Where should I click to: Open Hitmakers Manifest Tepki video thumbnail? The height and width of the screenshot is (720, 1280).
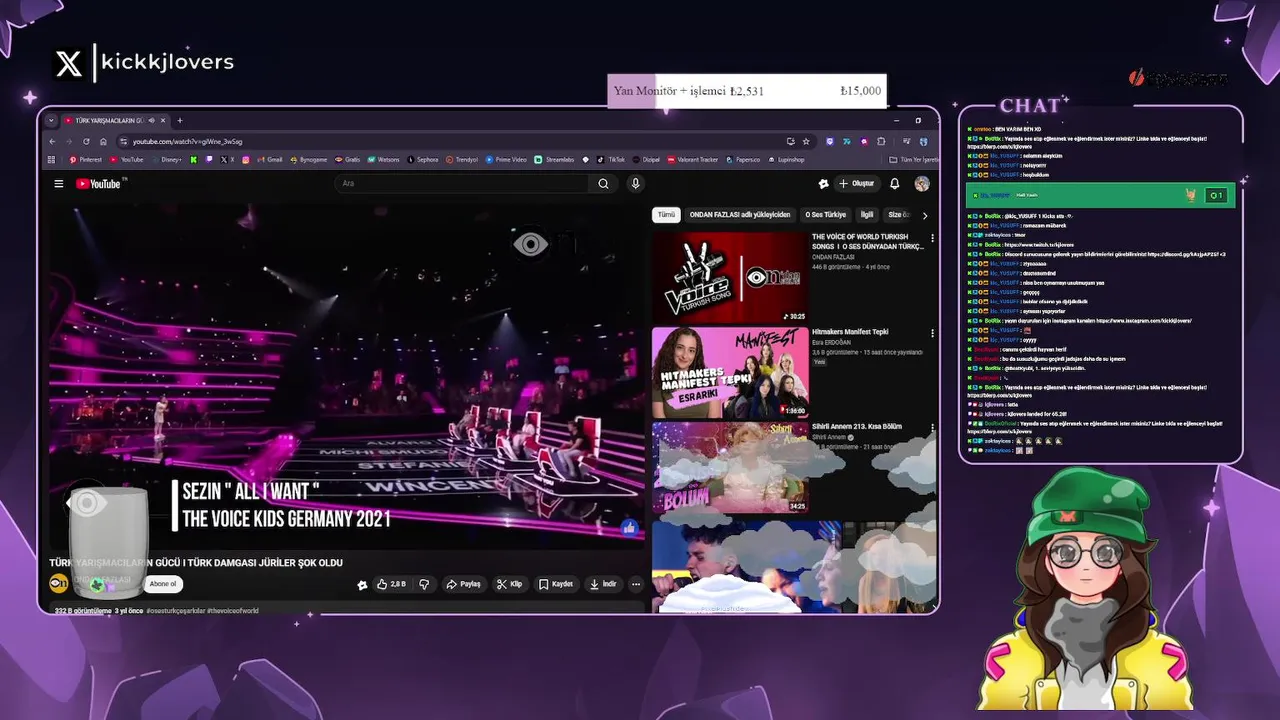(x=730, y=372)
